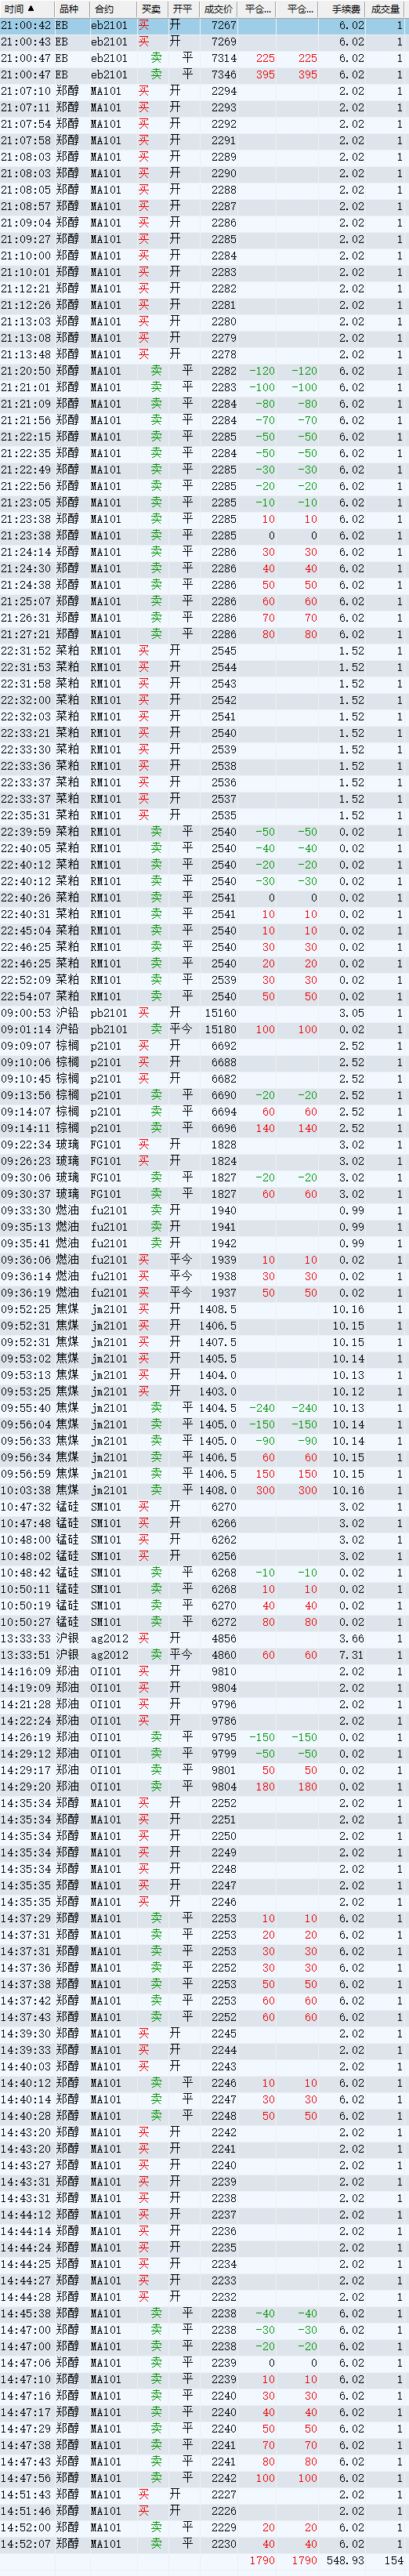Select the highlighted 21:00:42 EB trade row
Viewport: 409px width, 2576px height.
pos(204,25)
